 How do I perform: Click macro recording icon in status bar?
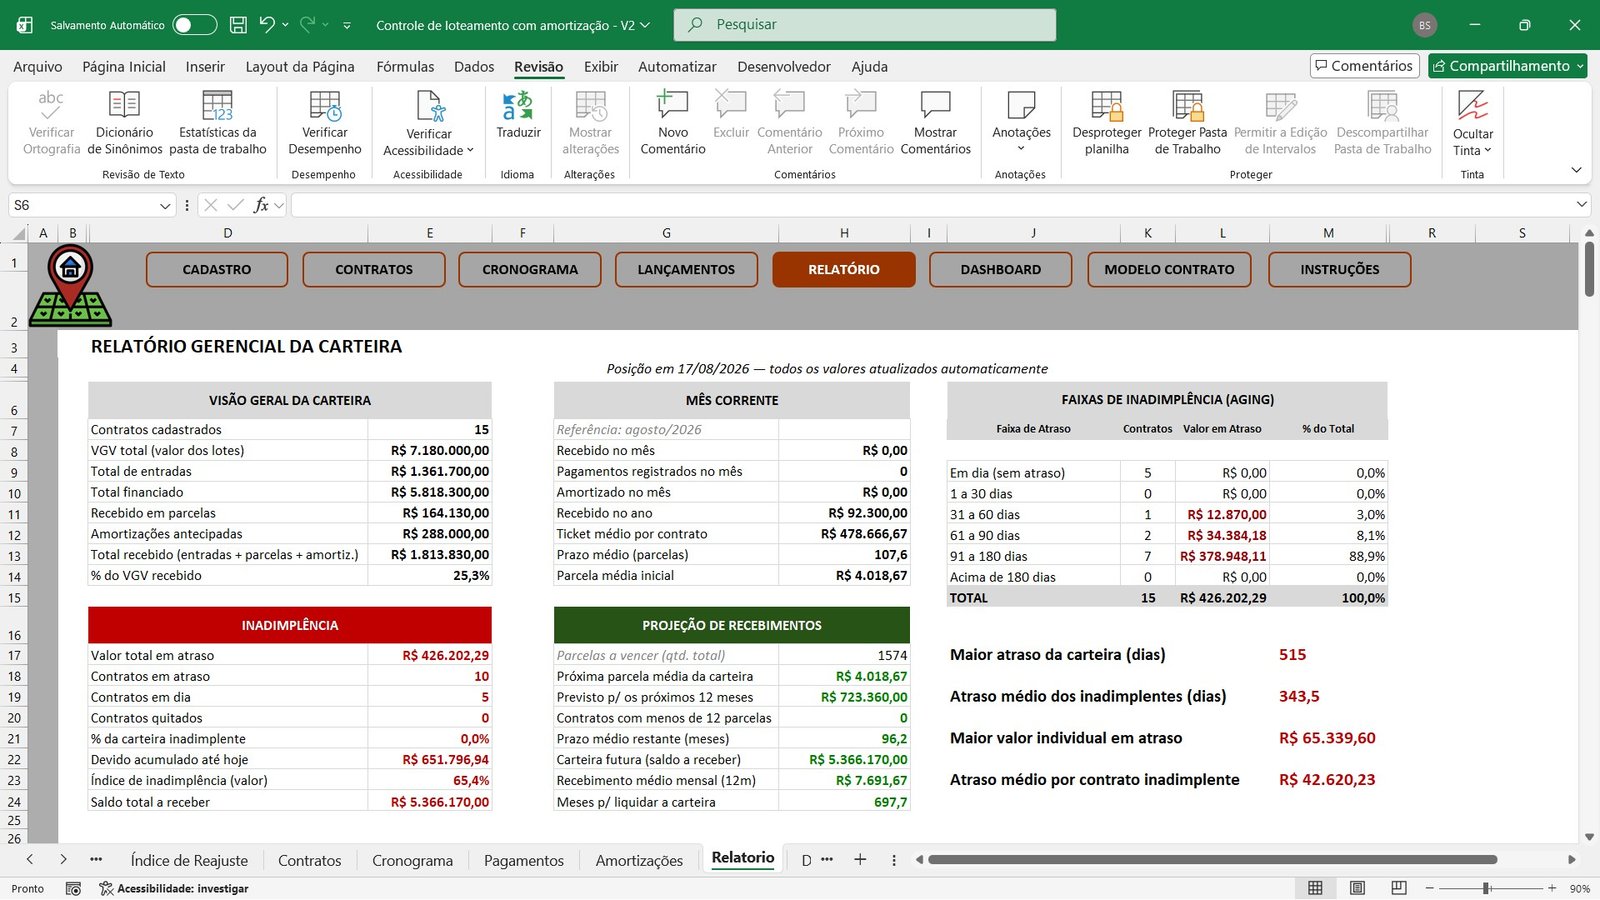73,888
